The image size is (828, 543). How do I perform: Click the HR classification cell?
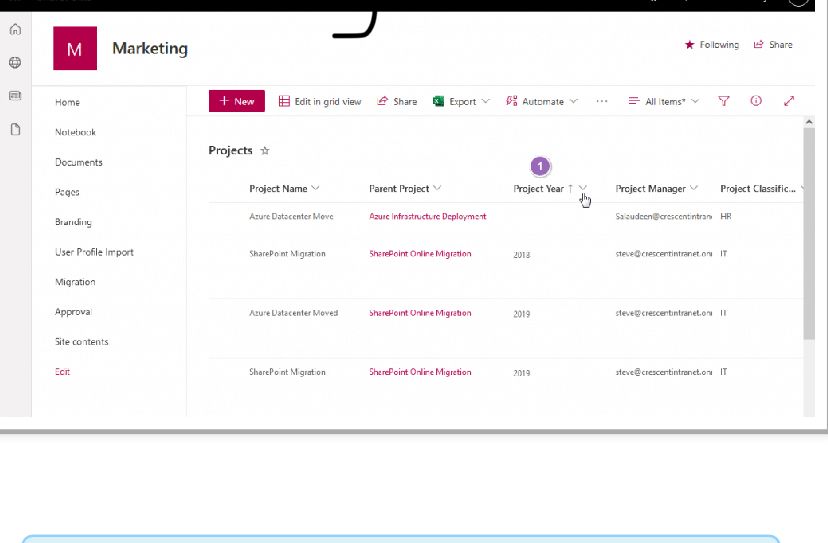(x=726, y=217)
